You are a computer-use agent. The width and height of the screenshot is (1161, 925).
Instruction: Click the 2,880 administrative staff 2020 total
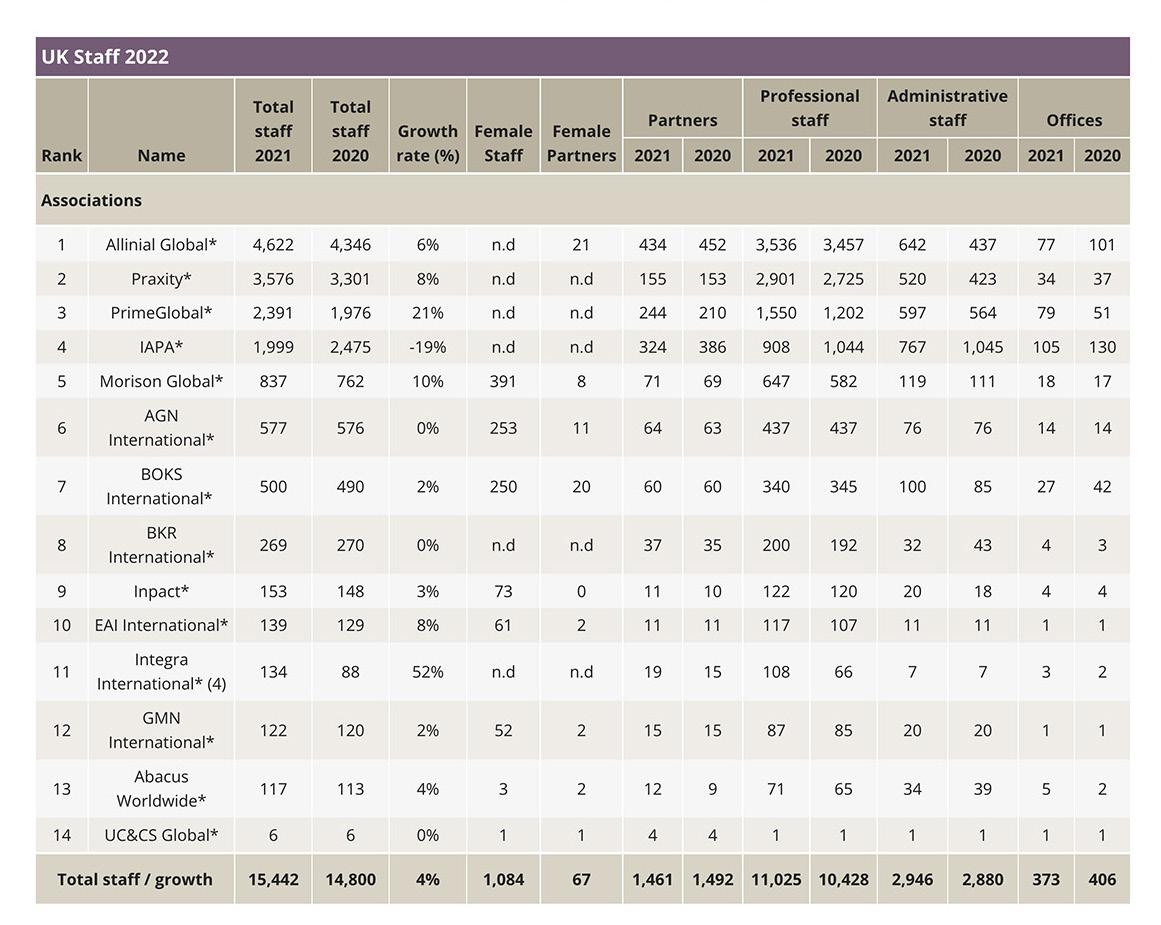[x=983, y=879]
